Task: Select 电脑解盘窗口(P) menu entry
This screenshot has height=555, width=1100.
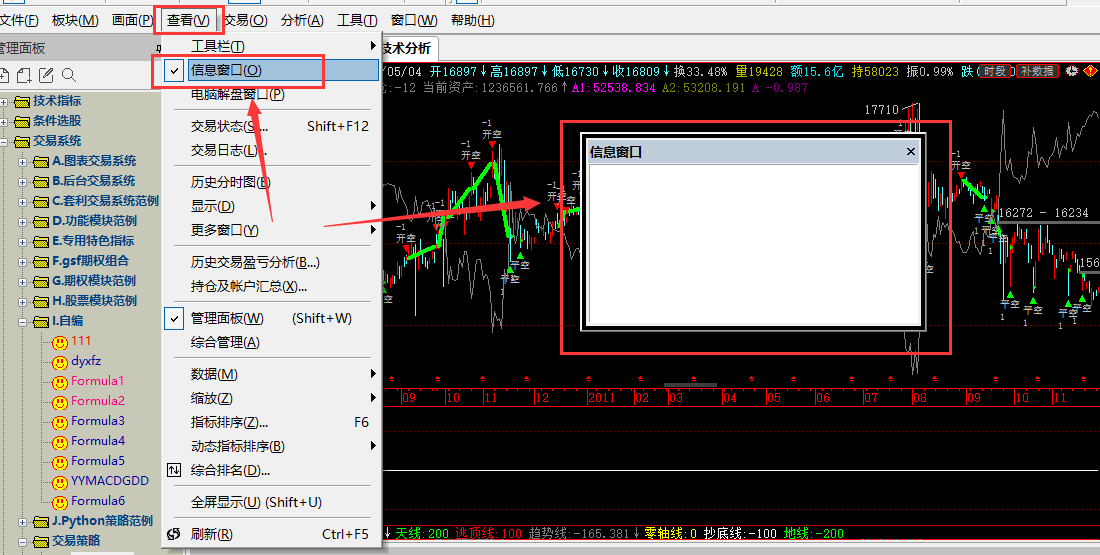Action: point(273,95)
